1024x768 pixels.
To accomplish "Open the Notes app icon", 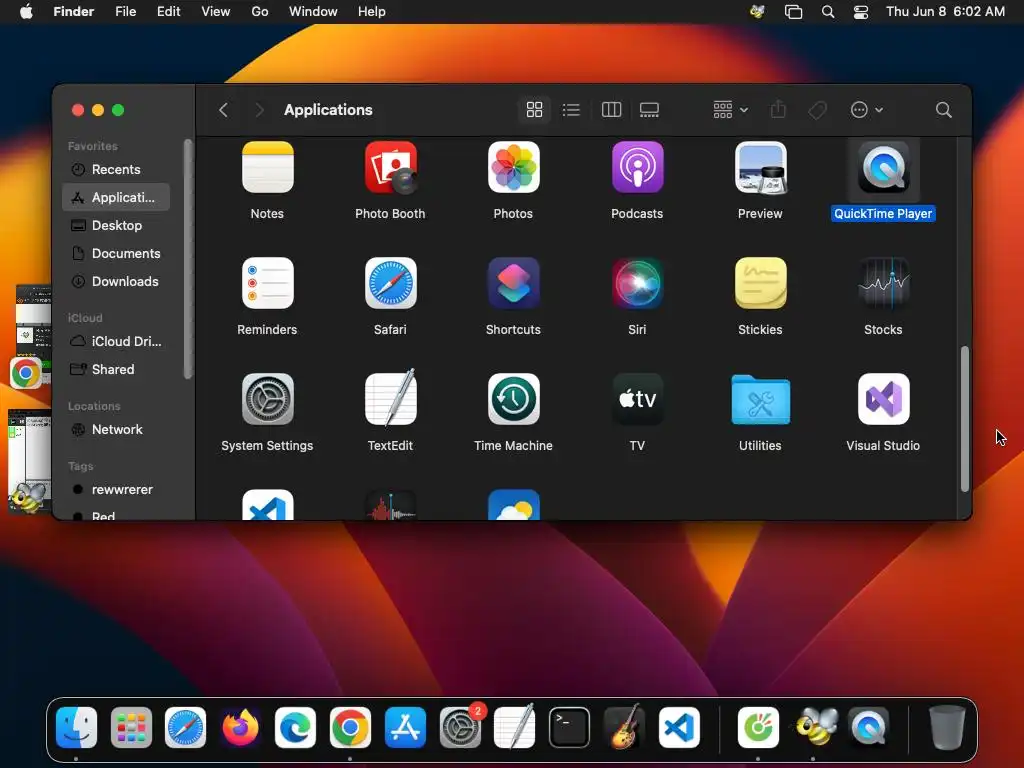I will [x=267, y=167].
